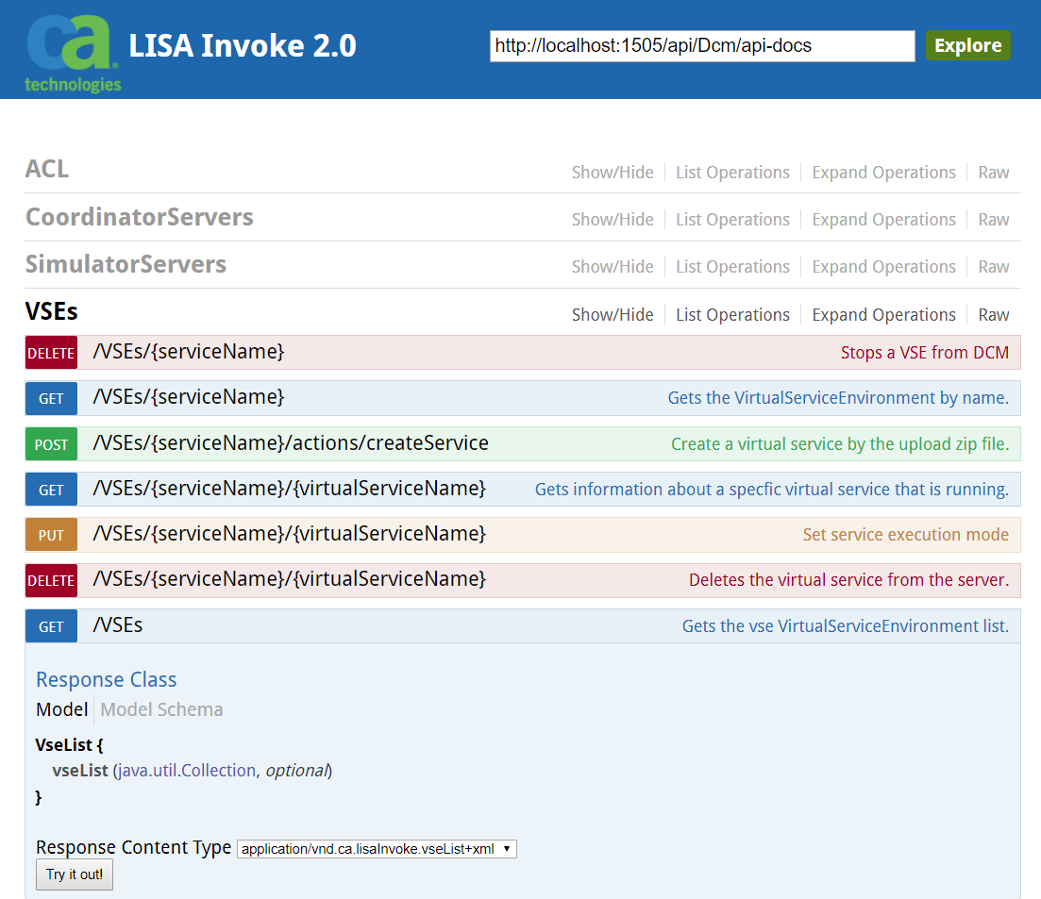Open Raw view for CoordinatorServers
Image resolution: width=1041 pixels, height=899 pixels.
click(993, 219)
